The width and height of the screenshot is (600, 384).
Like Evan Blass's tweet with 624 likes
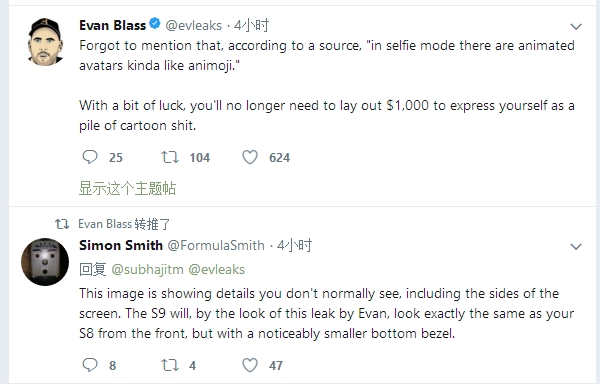point(250,157)
